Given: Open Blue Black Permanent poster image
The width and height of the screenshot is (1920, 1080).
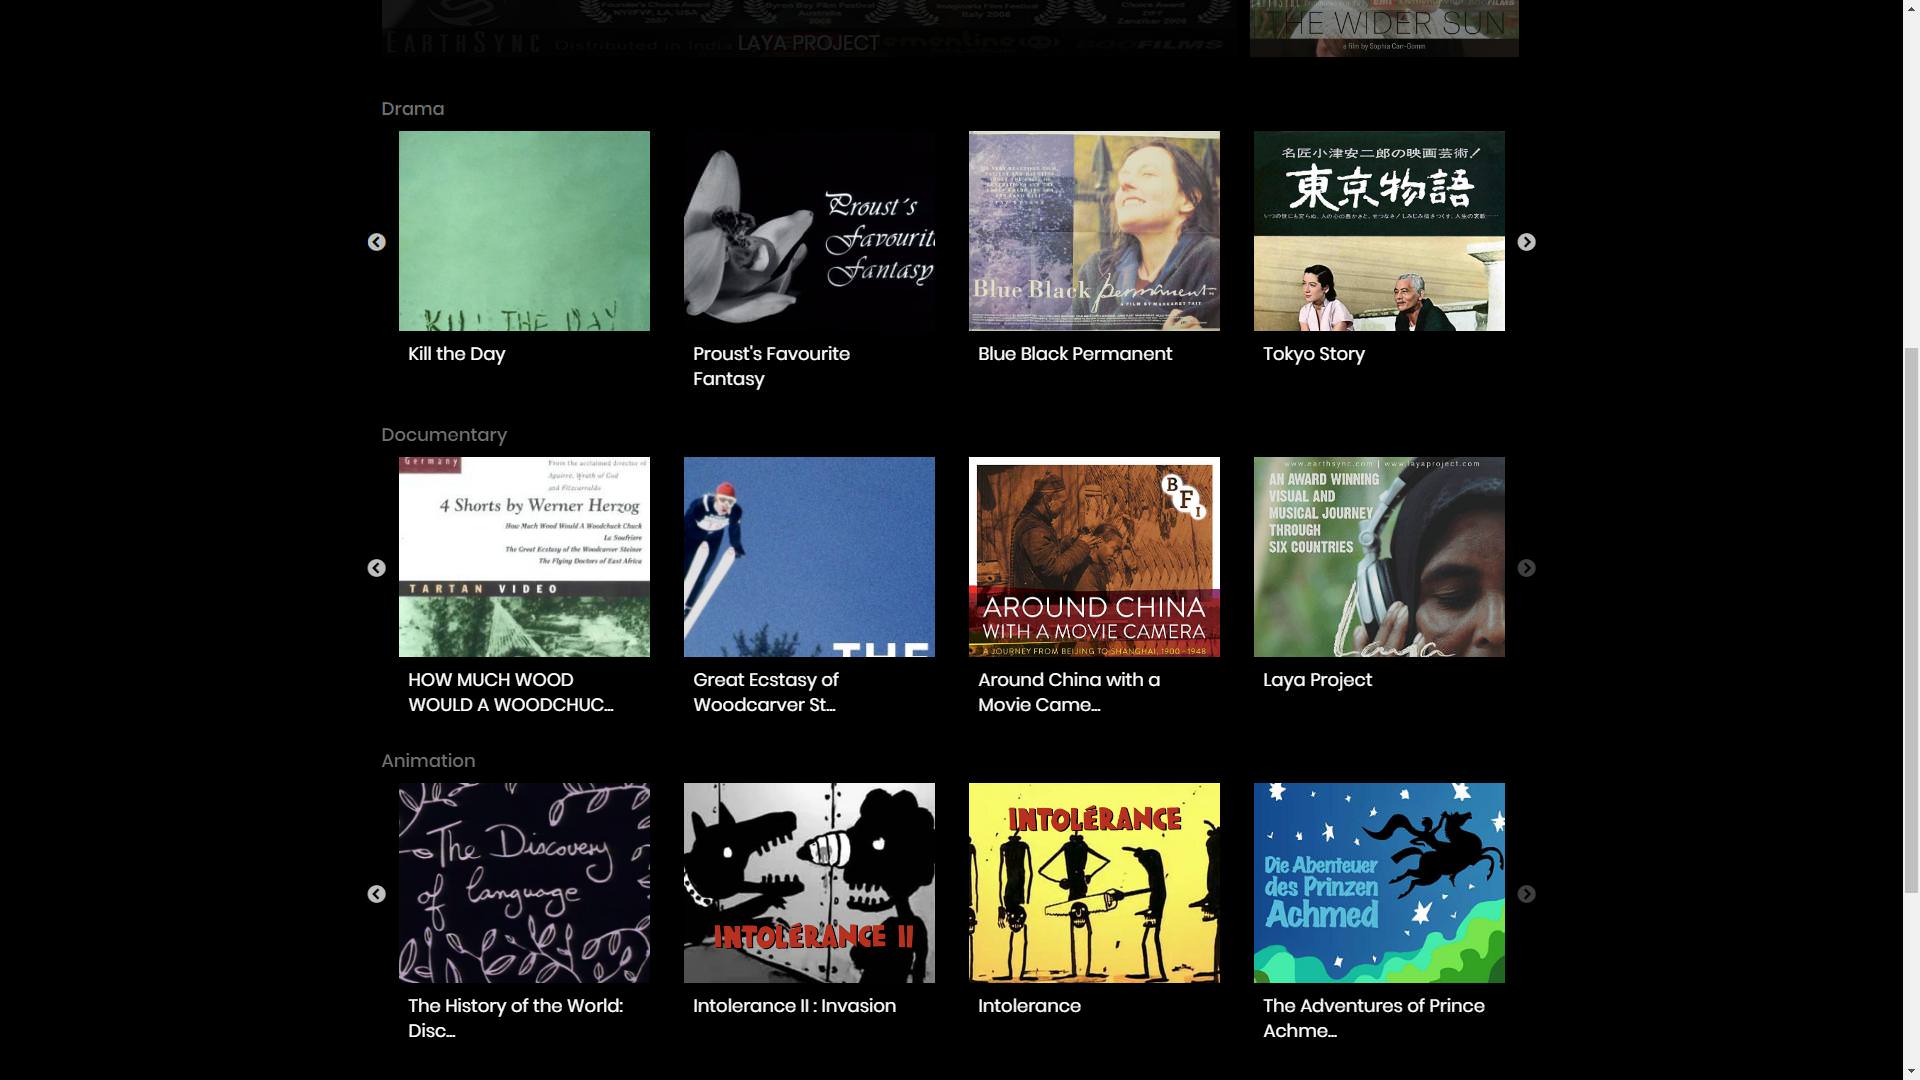Looking at the screenshot, I should point(1094,231).
